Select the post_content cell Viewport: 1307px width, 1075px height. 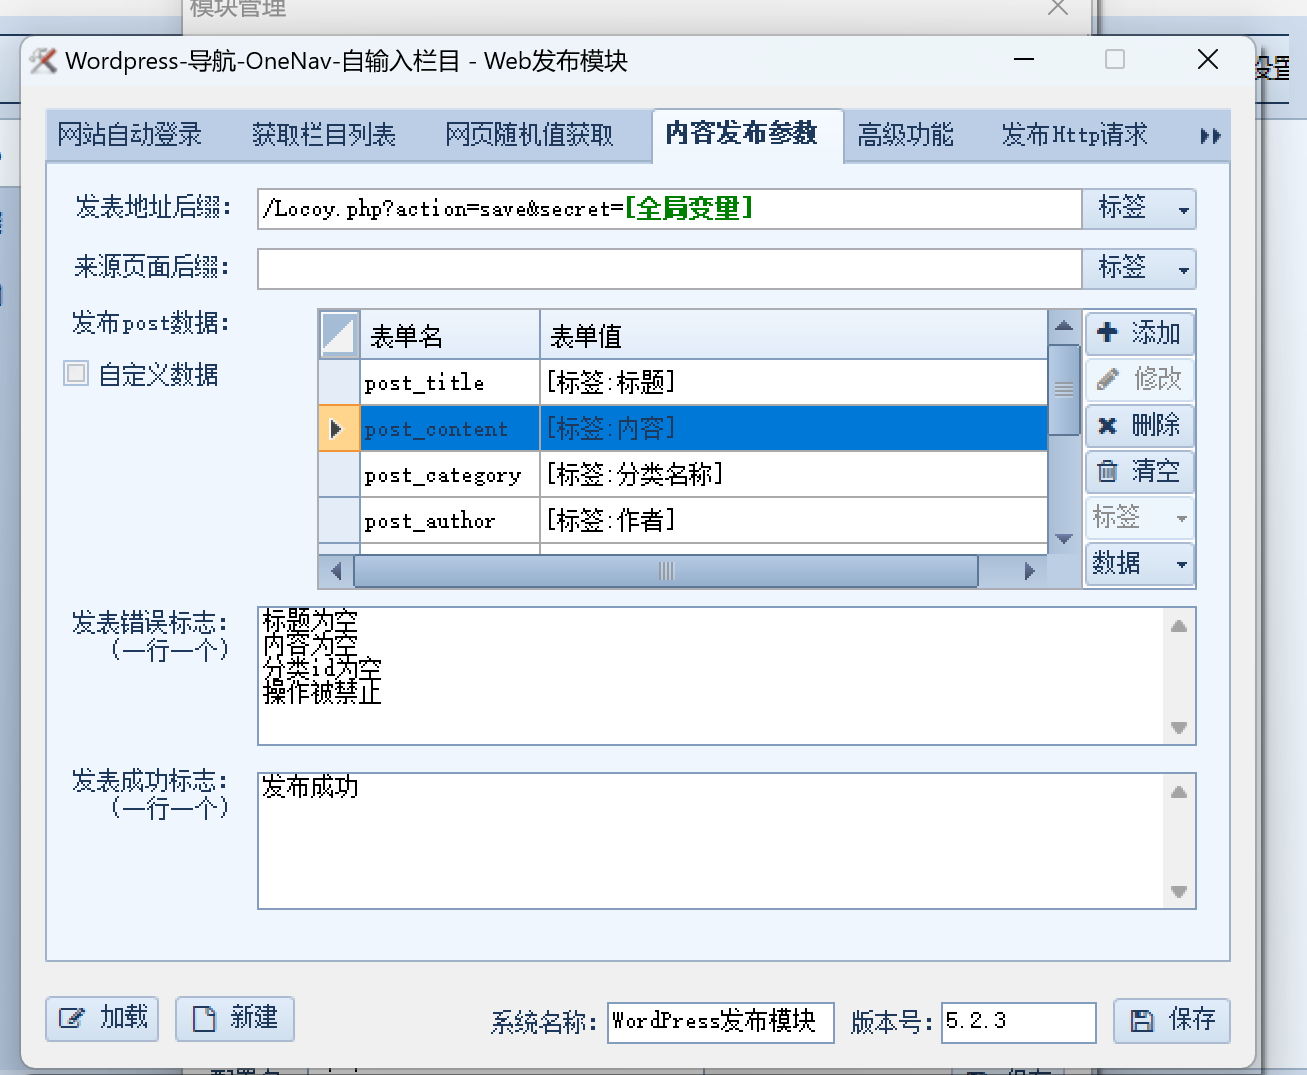(450, 428)
